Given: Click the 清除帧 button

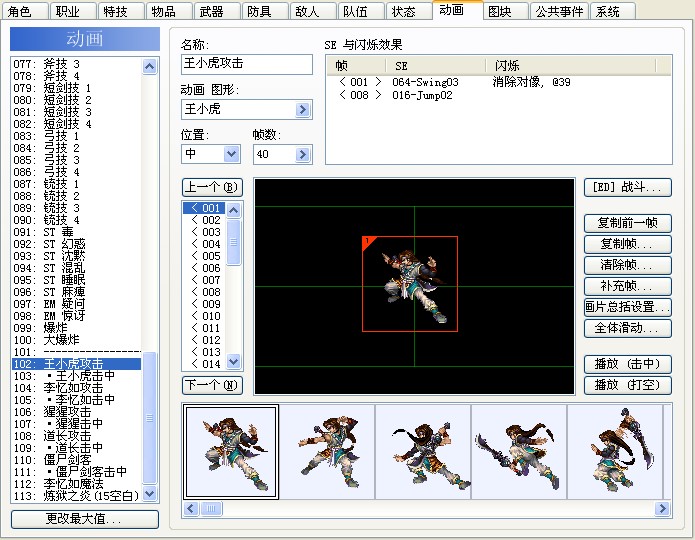Looking at the screenshot, I should (627, 265).
